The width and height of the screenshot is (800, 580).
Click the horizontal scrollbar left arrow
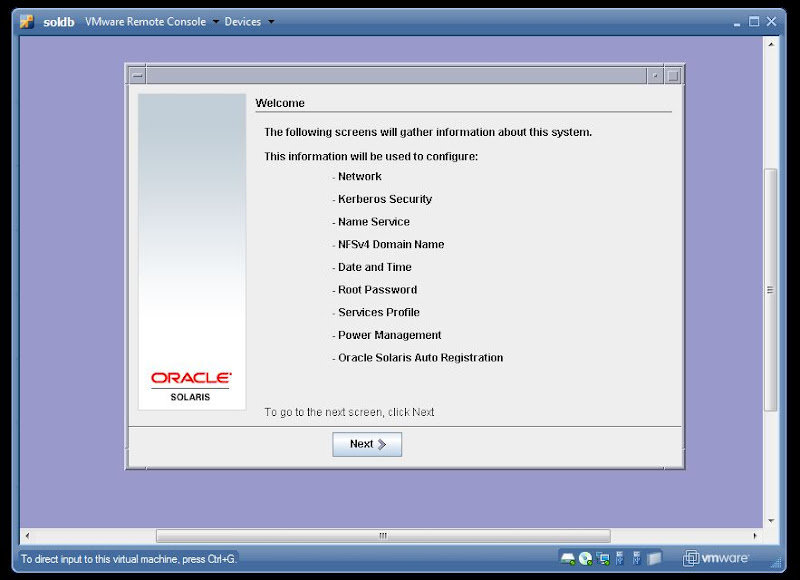click(28, 536)
